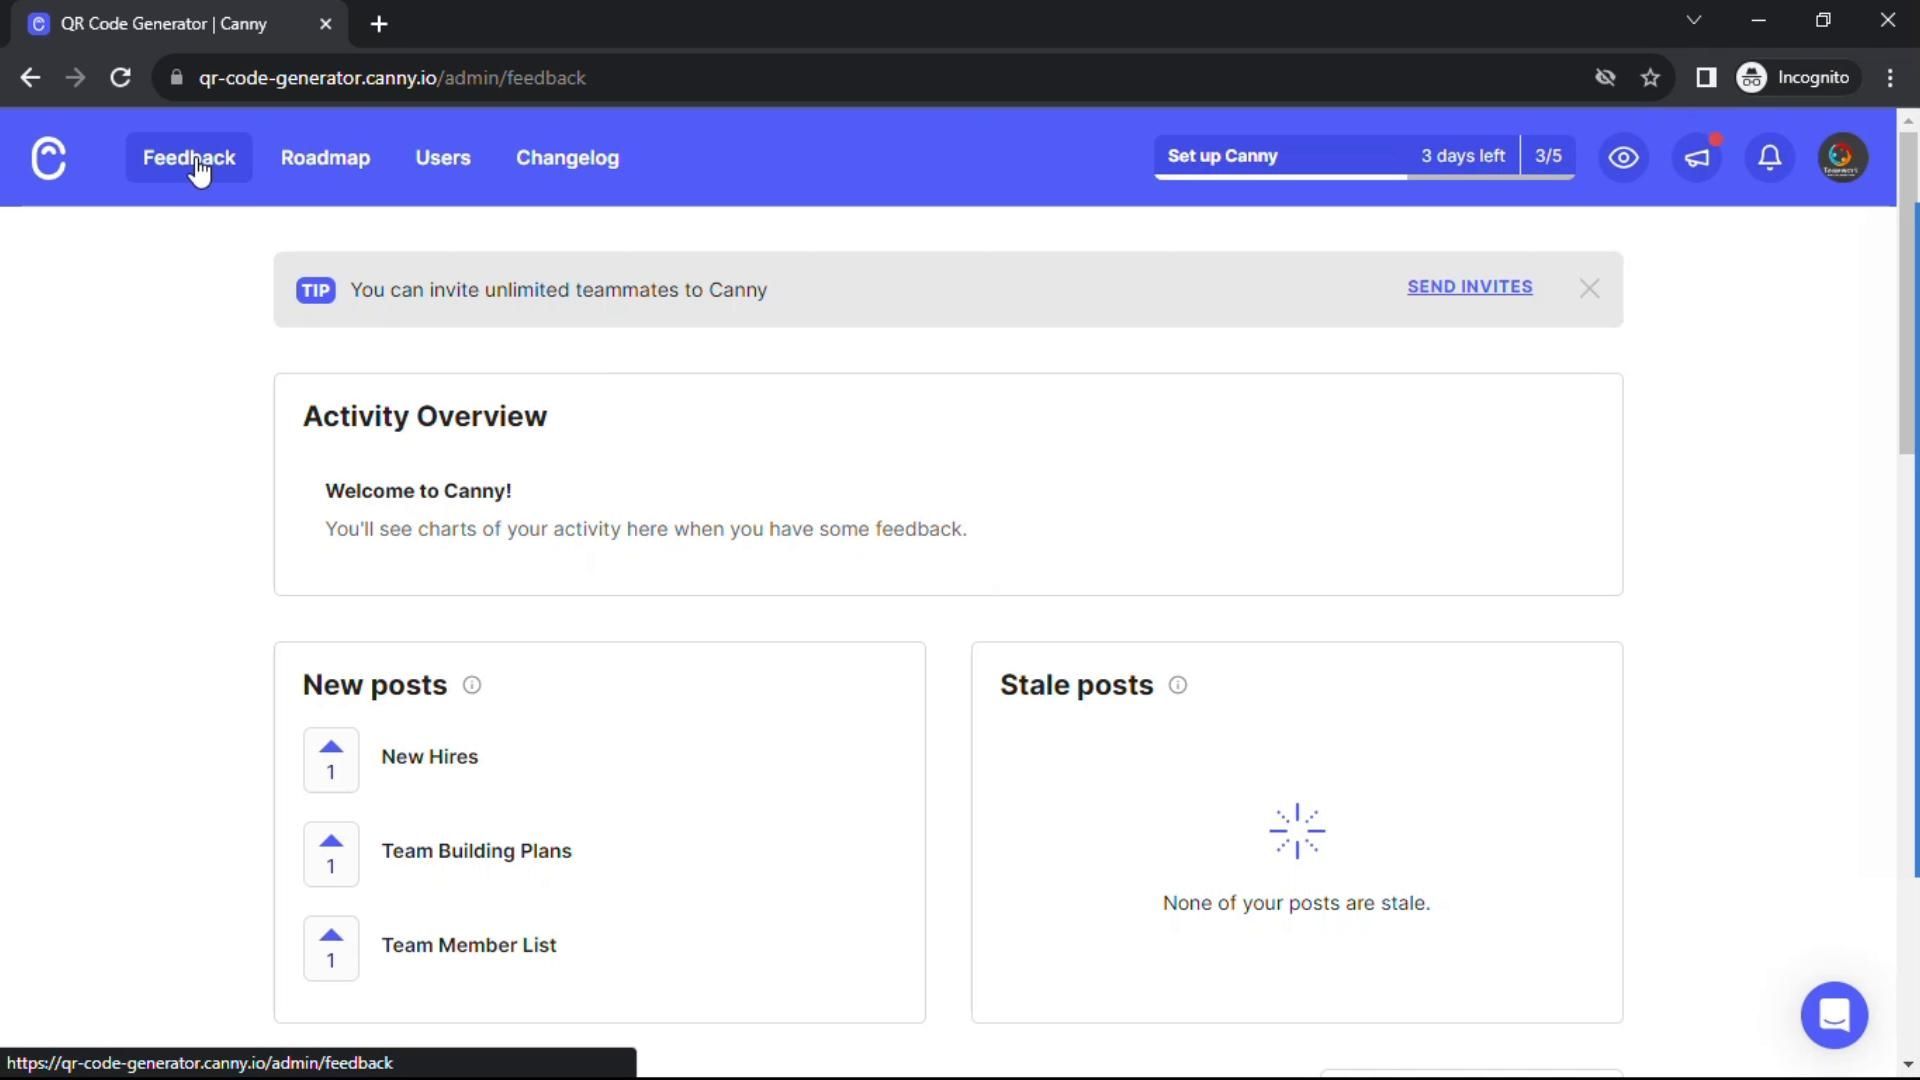
Task: Open the notifications bell
Action: coord(1770,158)
